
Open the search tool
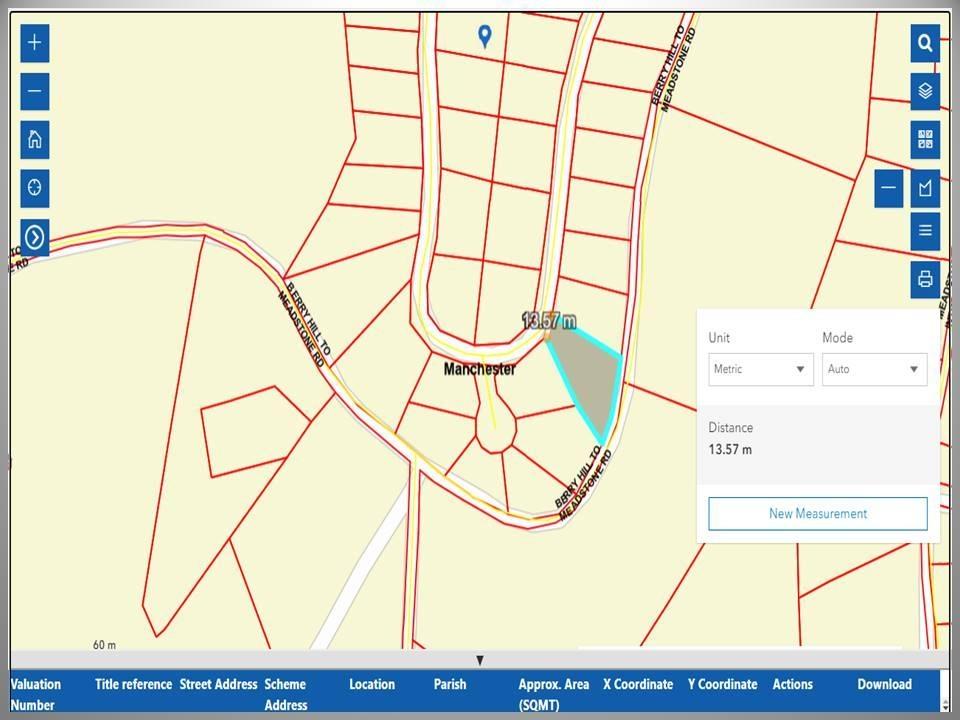point(925,43)
